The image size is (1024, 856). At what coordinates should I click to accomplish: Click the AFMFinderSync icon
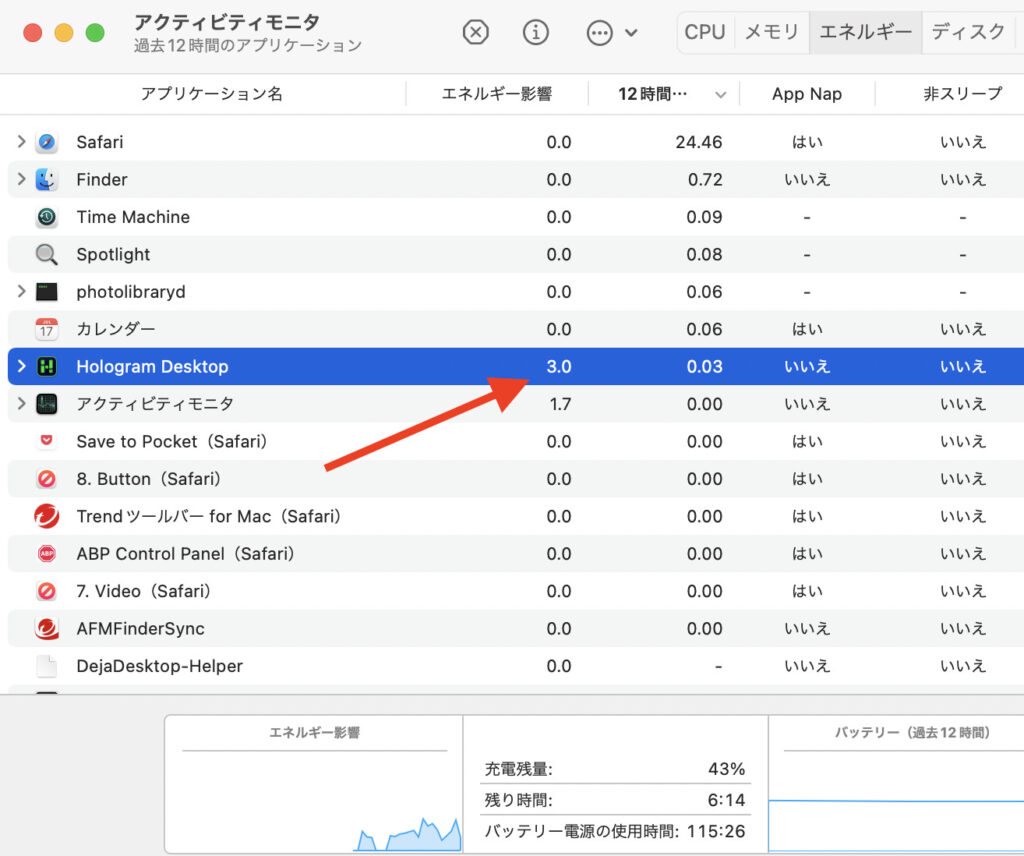[46, 628]
